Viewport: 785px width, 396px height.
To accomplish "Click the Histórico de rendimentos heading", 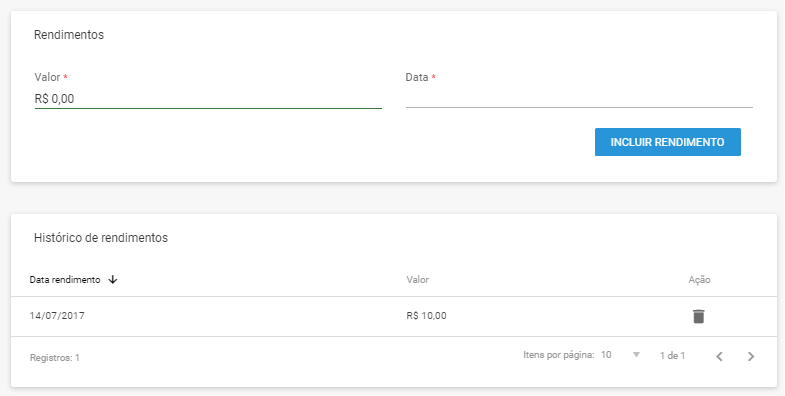I will tap(101, 238).
